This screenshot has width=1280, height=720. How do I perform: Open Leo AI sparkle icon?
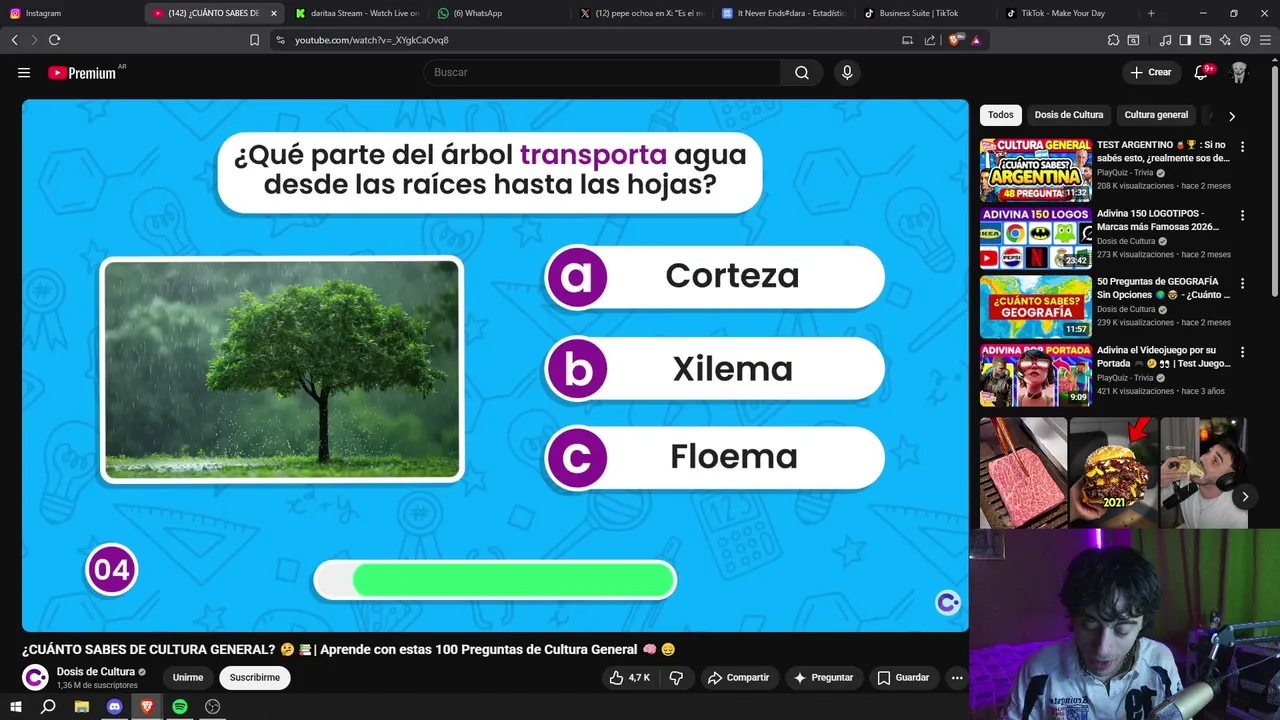pyautogui.click(x=1225, y=40)
